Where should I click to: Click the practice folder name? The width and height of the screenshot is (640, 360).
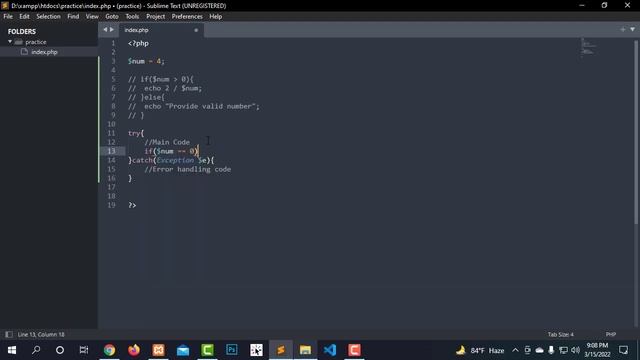tap(36, 42)
